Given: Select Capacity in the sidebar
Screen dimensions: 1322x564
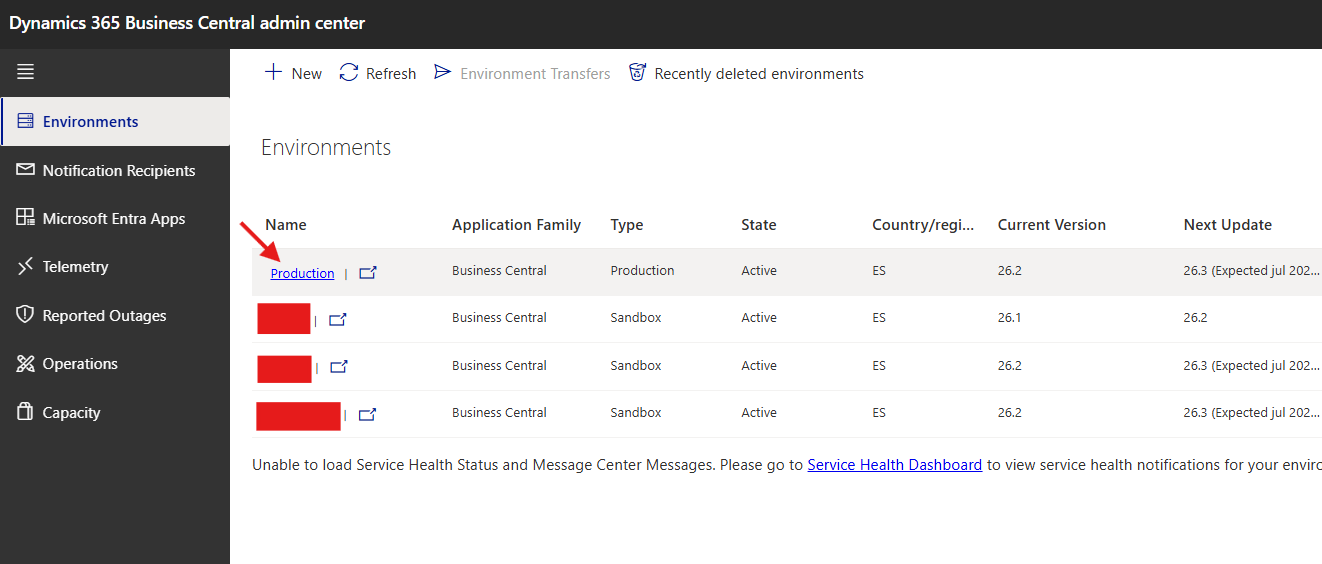Looking at the screenshot, I should [115, 412].
